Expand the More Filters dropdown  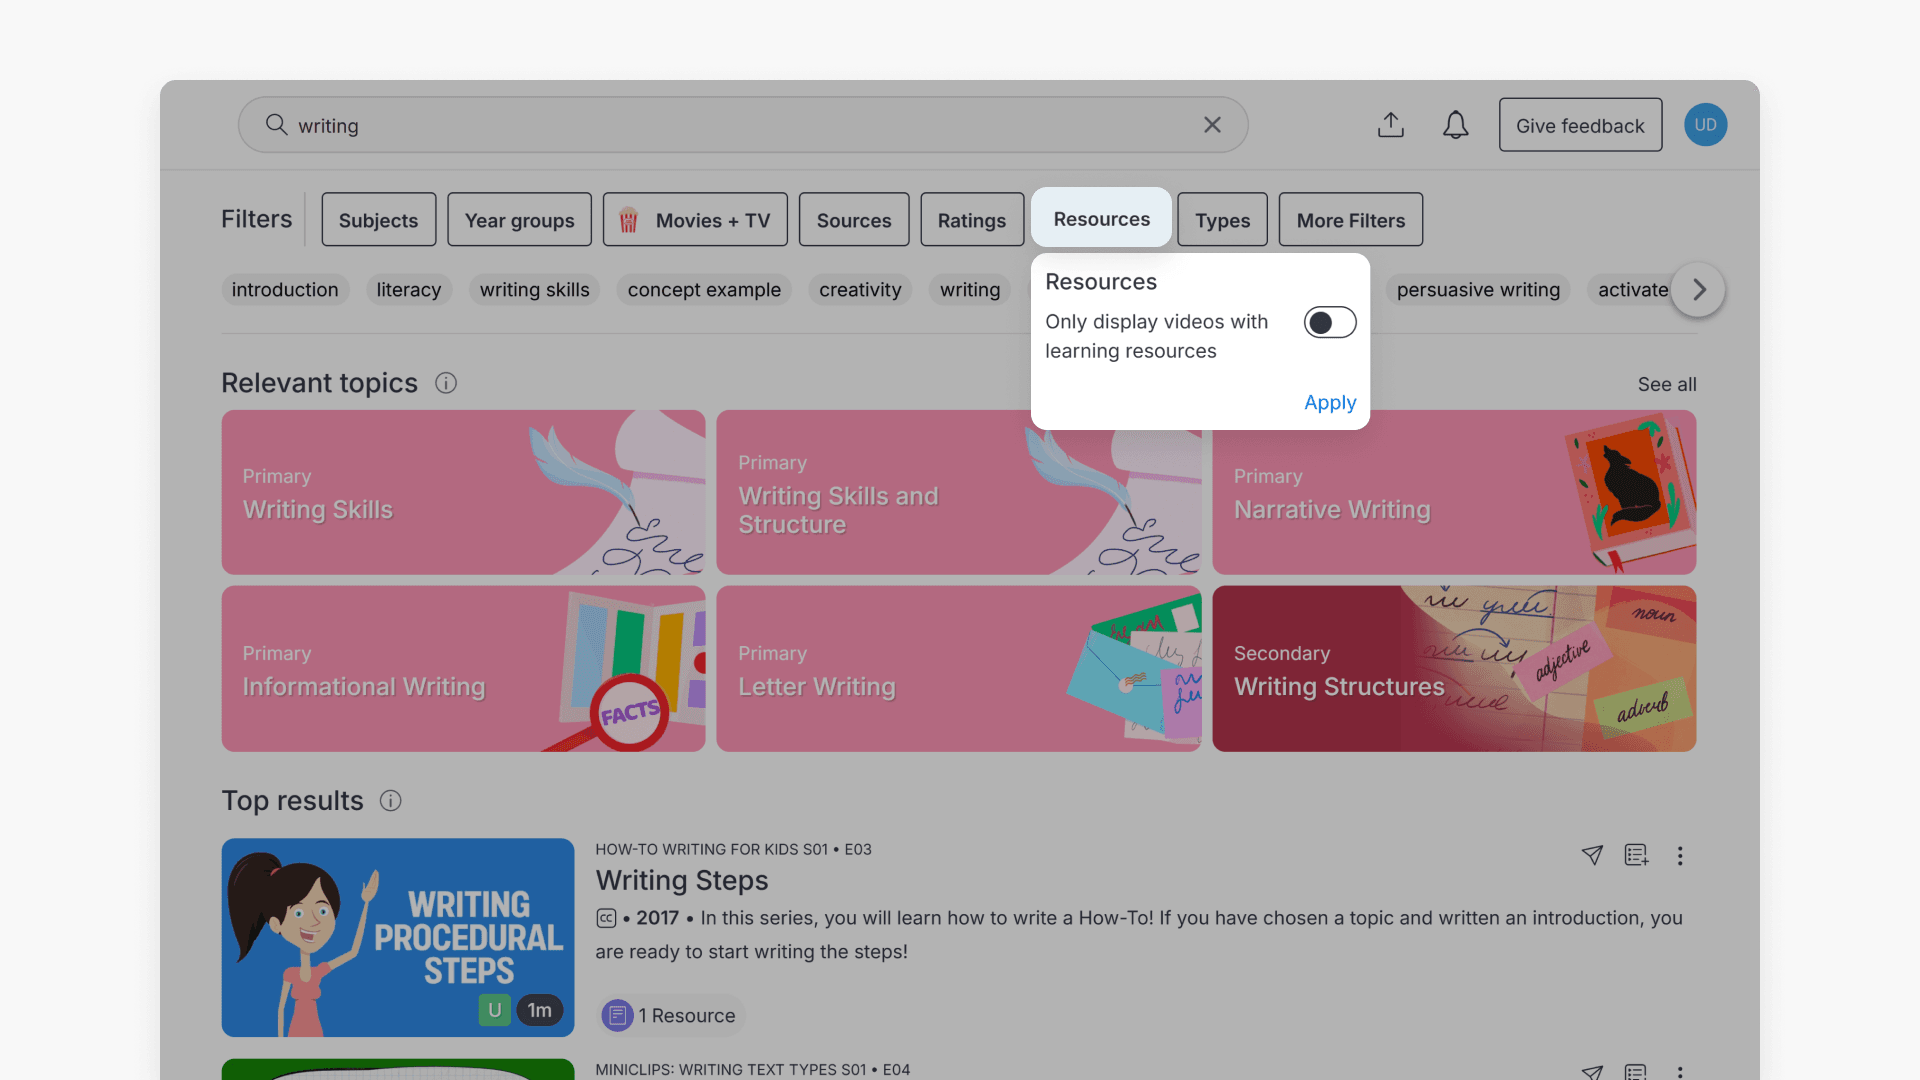(1350, 220)
